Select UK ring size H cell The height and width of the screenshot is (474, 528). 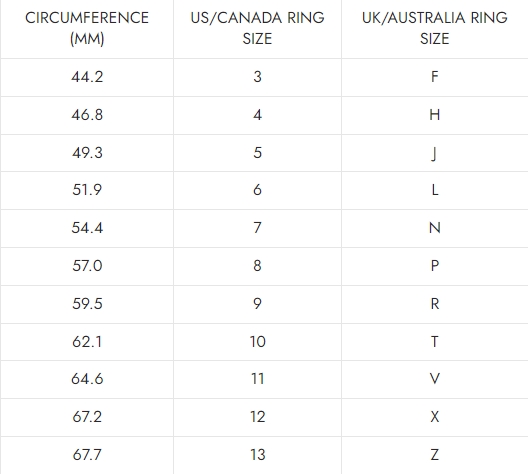point(435,115)
